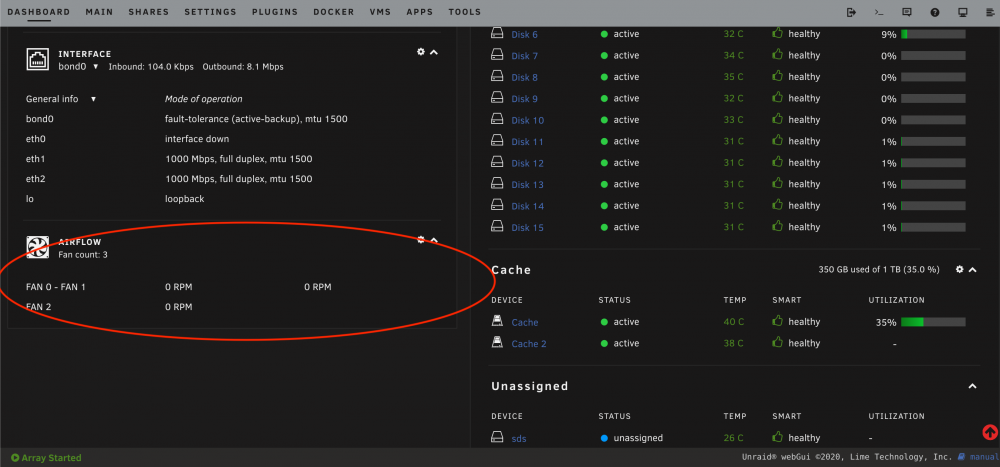This screenshot has width=1000, height=467.
Task: Click the 350 GB used of 1 TB text
Action: 879,270
